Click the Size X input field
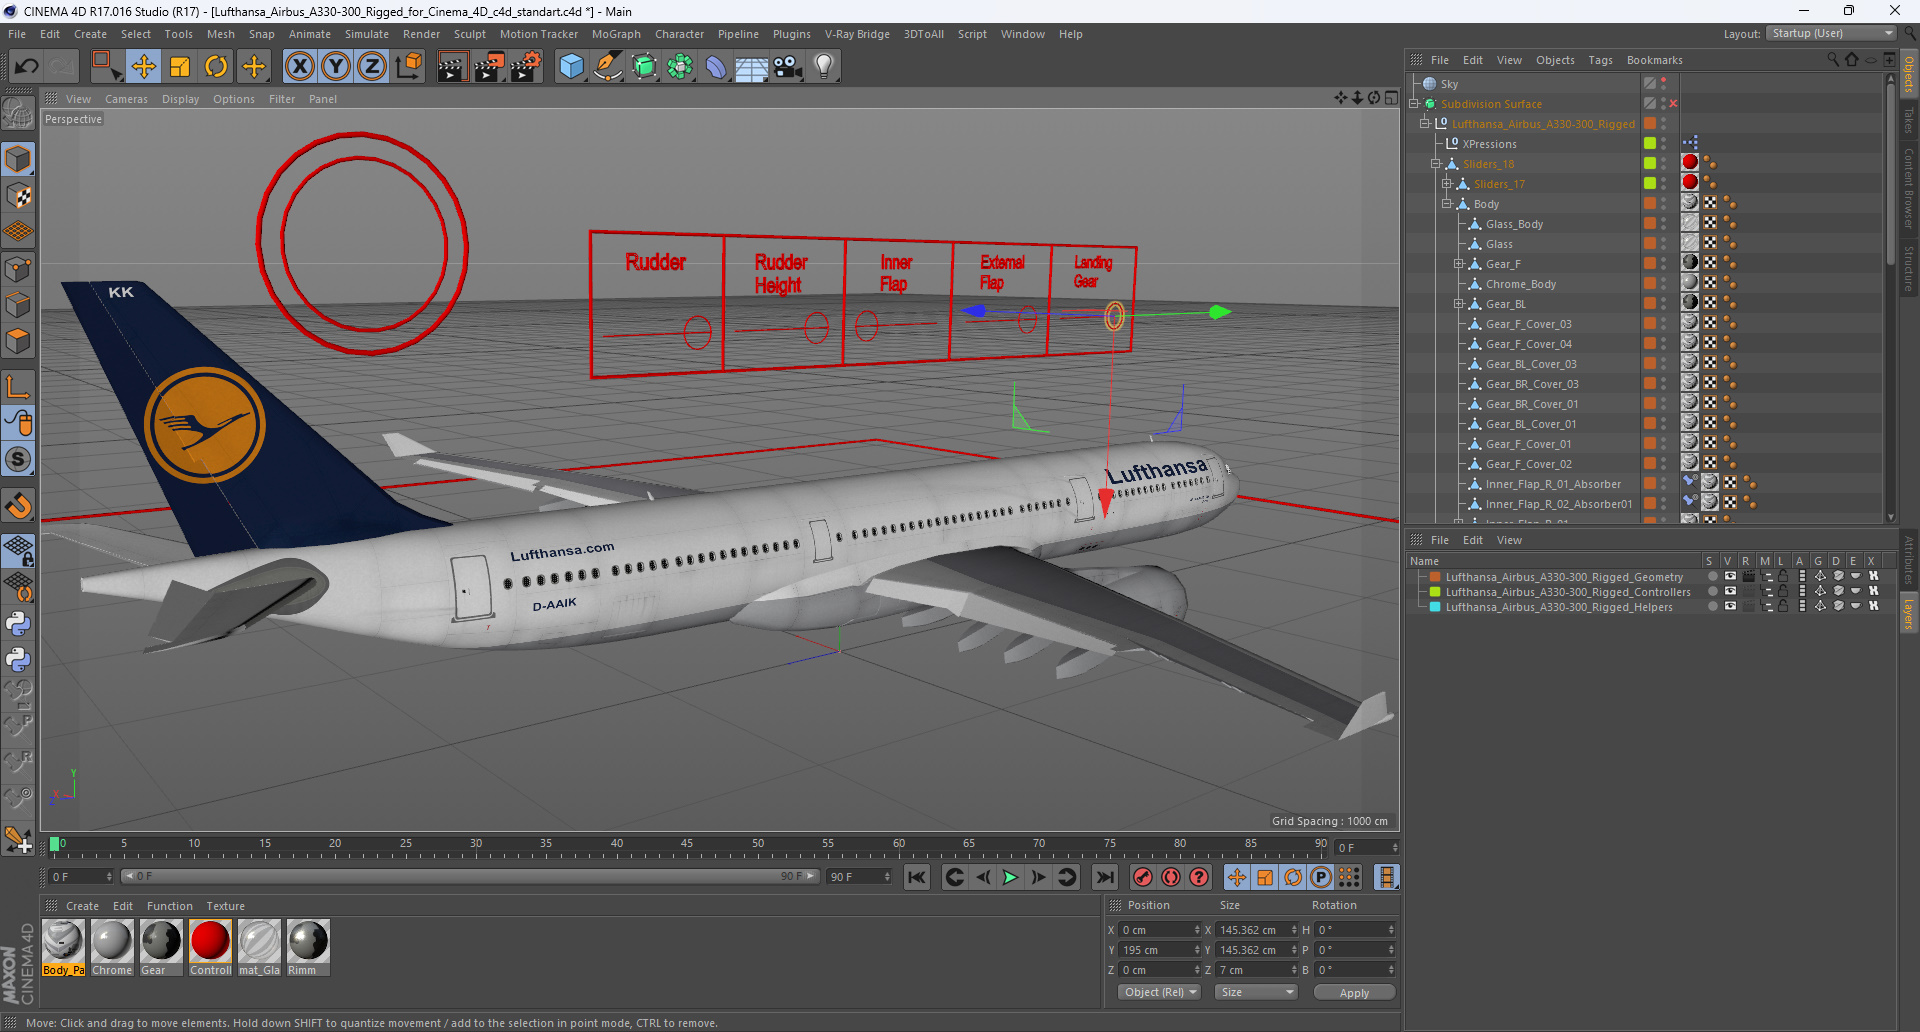Viewport: 1920px width, 1032px height. pyautogui.click(x=1255, y=930)
